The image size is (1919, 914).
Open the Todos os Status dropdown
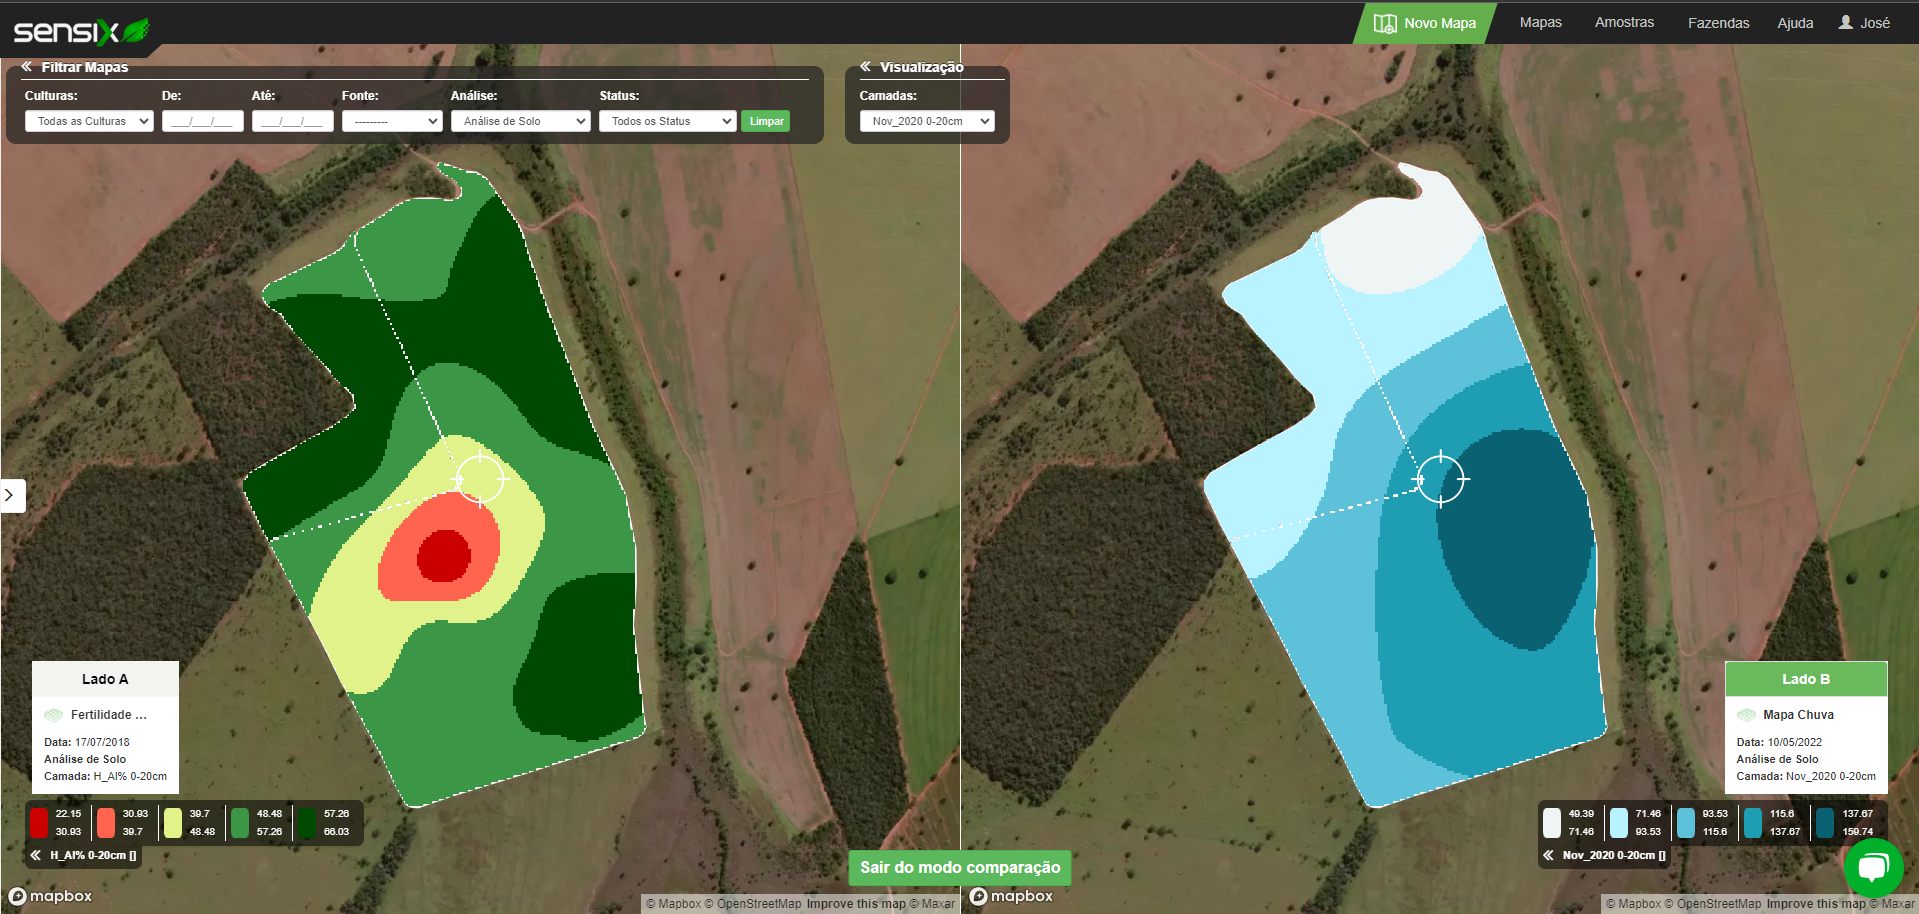(667, 121)
